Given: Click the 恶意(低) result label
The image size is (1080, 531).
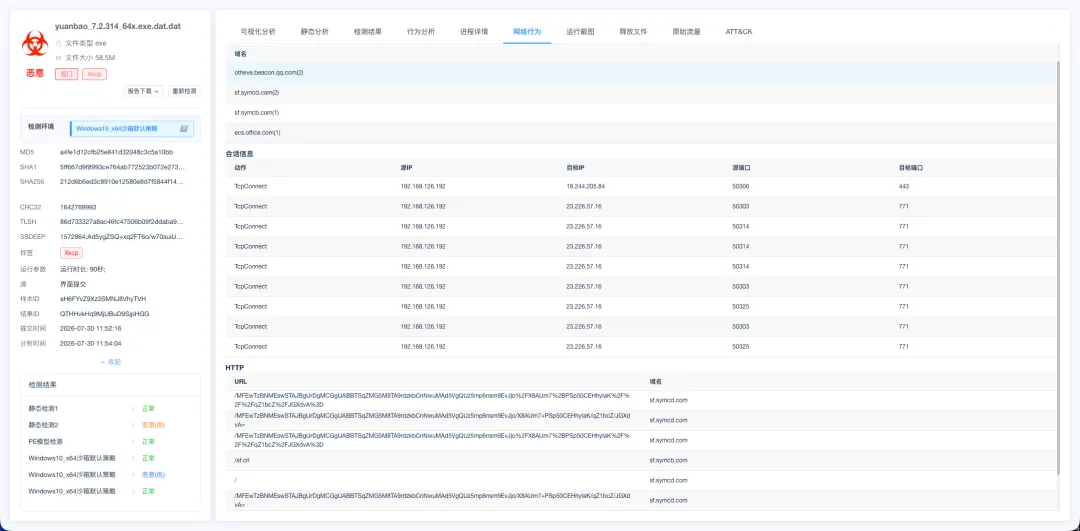Looking at the screenshot, I should (153, 475).
